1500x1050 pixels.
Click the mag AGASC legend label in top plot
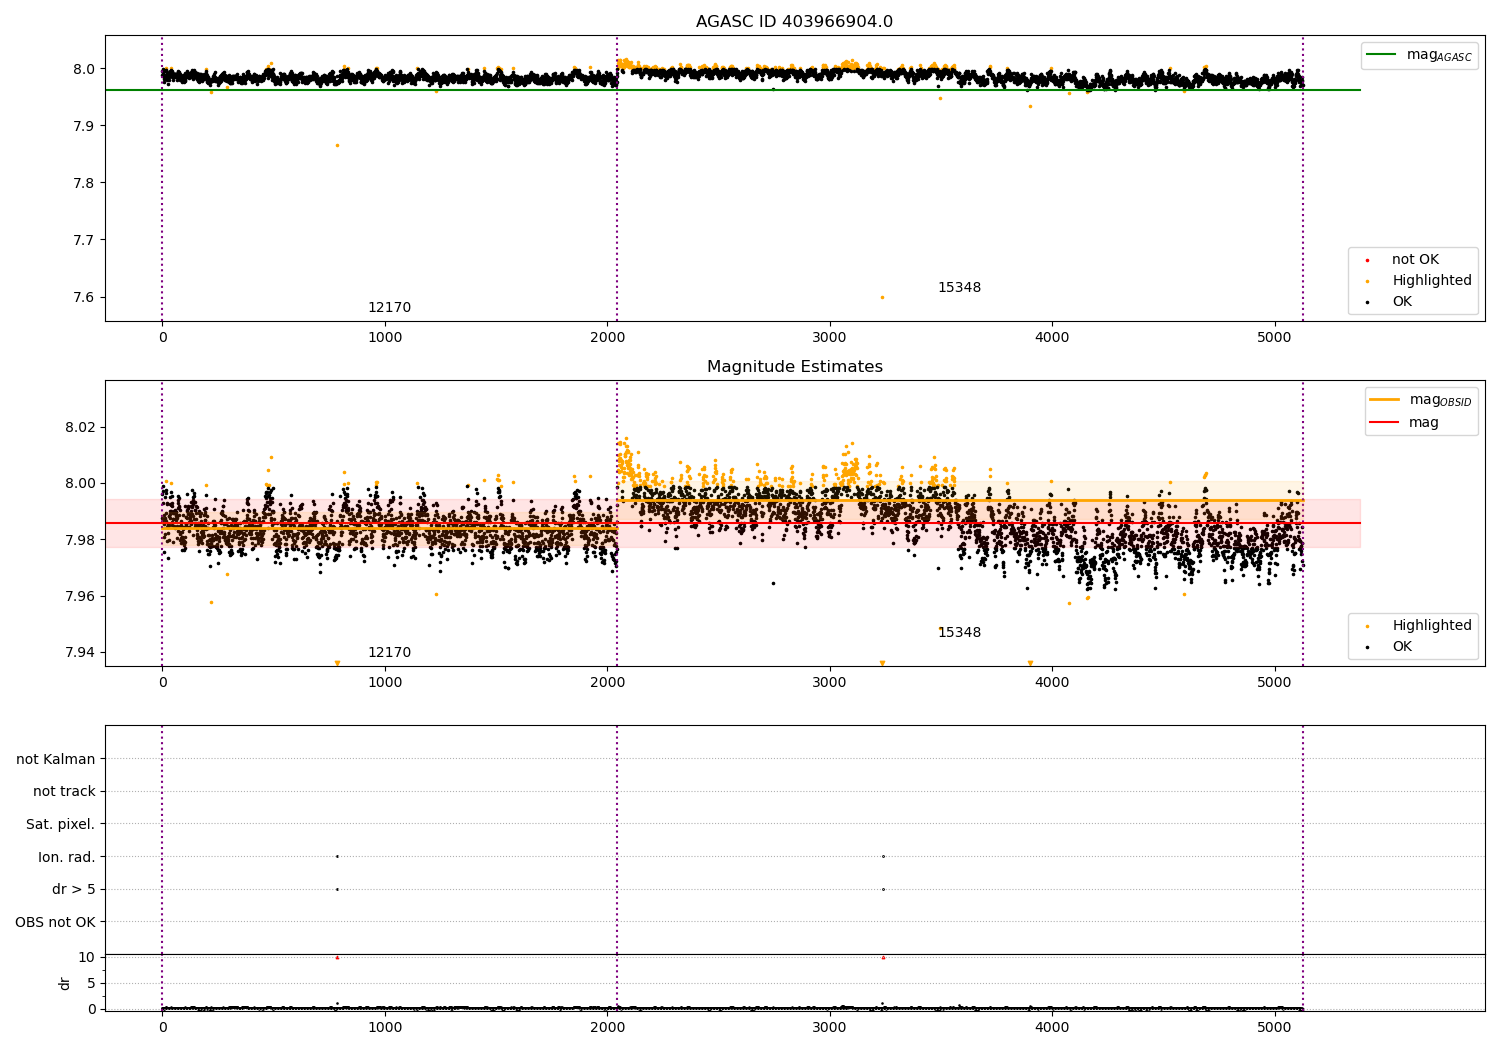click(1439, 55)
